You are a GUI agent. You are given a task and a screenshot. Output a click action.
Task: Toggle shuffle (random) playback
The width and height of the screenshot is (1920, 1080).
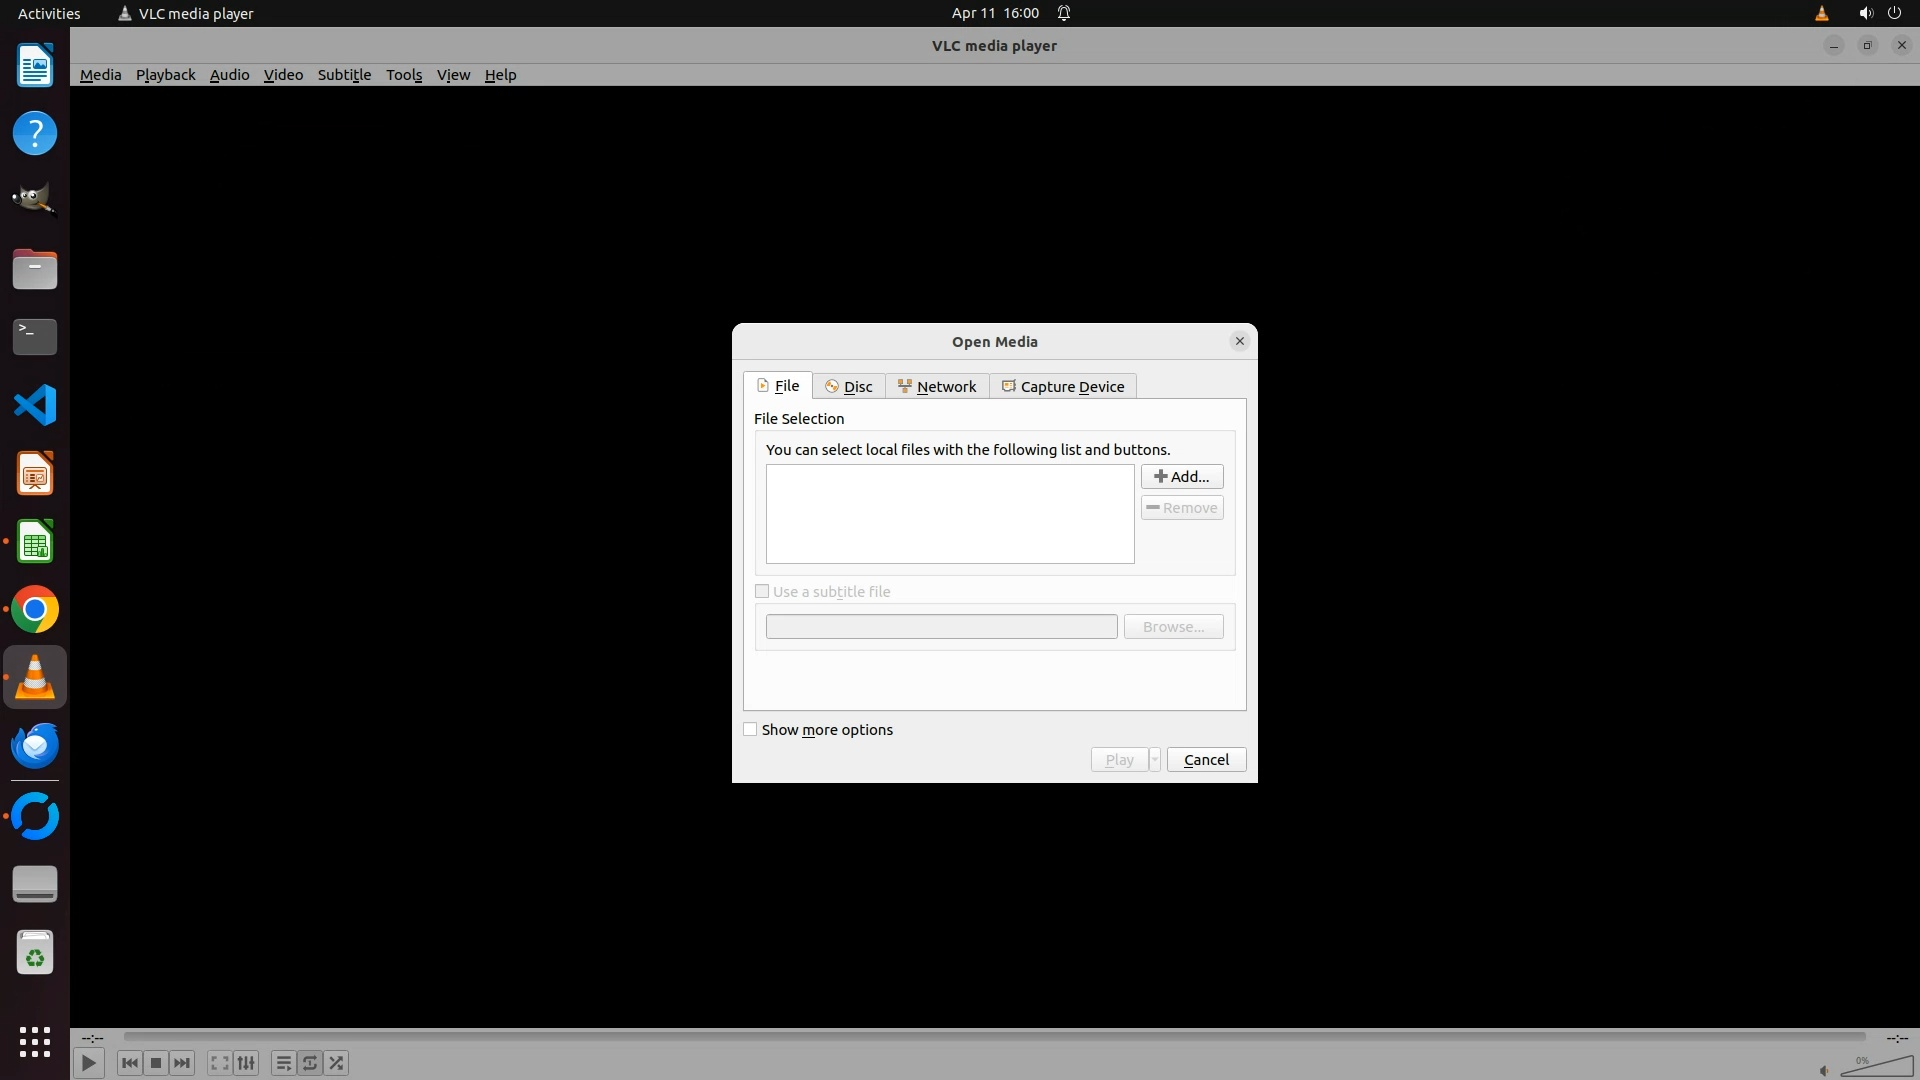tap(337, 1063)
